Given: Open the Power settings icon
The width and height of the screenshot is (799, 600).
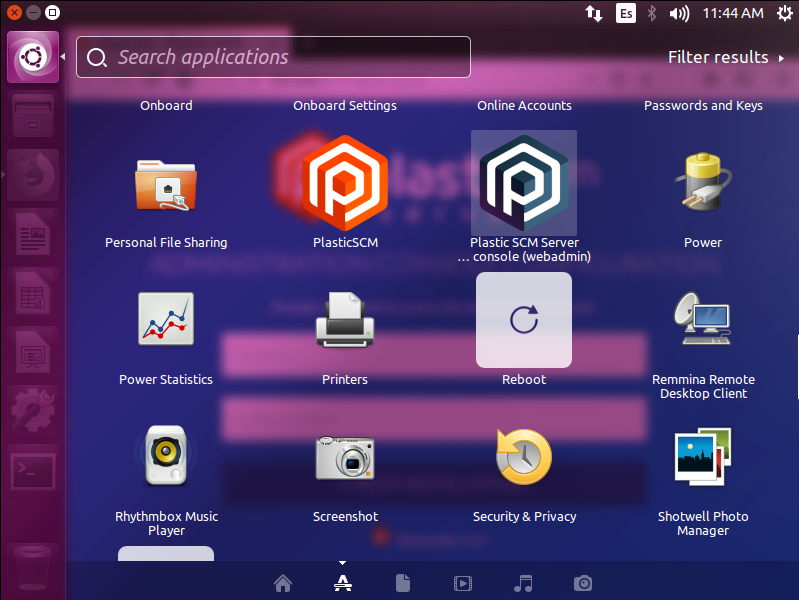Looking at the screenshot, I should [703, 182].
